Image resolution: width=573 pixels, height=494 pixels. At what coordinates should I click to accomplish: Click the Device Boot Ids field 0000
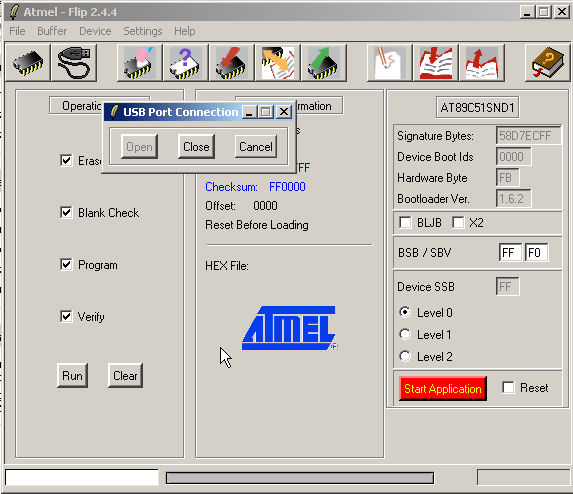coord(513,157)
